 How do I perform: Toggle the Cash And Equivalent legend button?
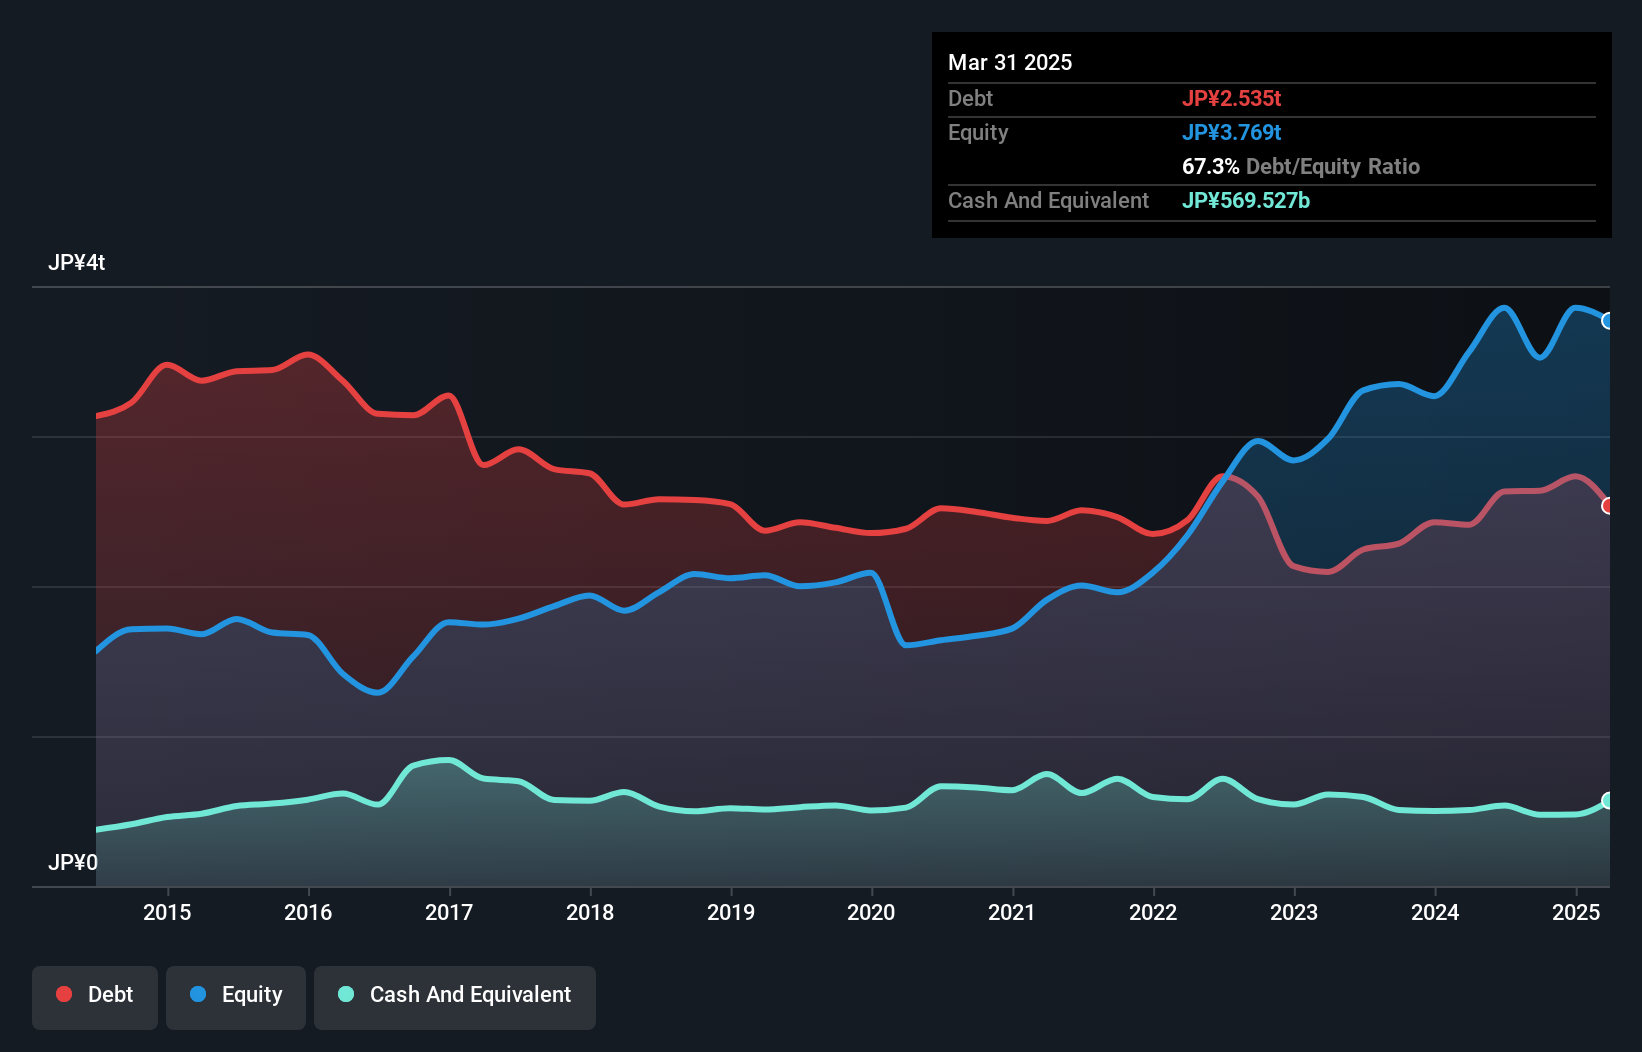[455, 997]
